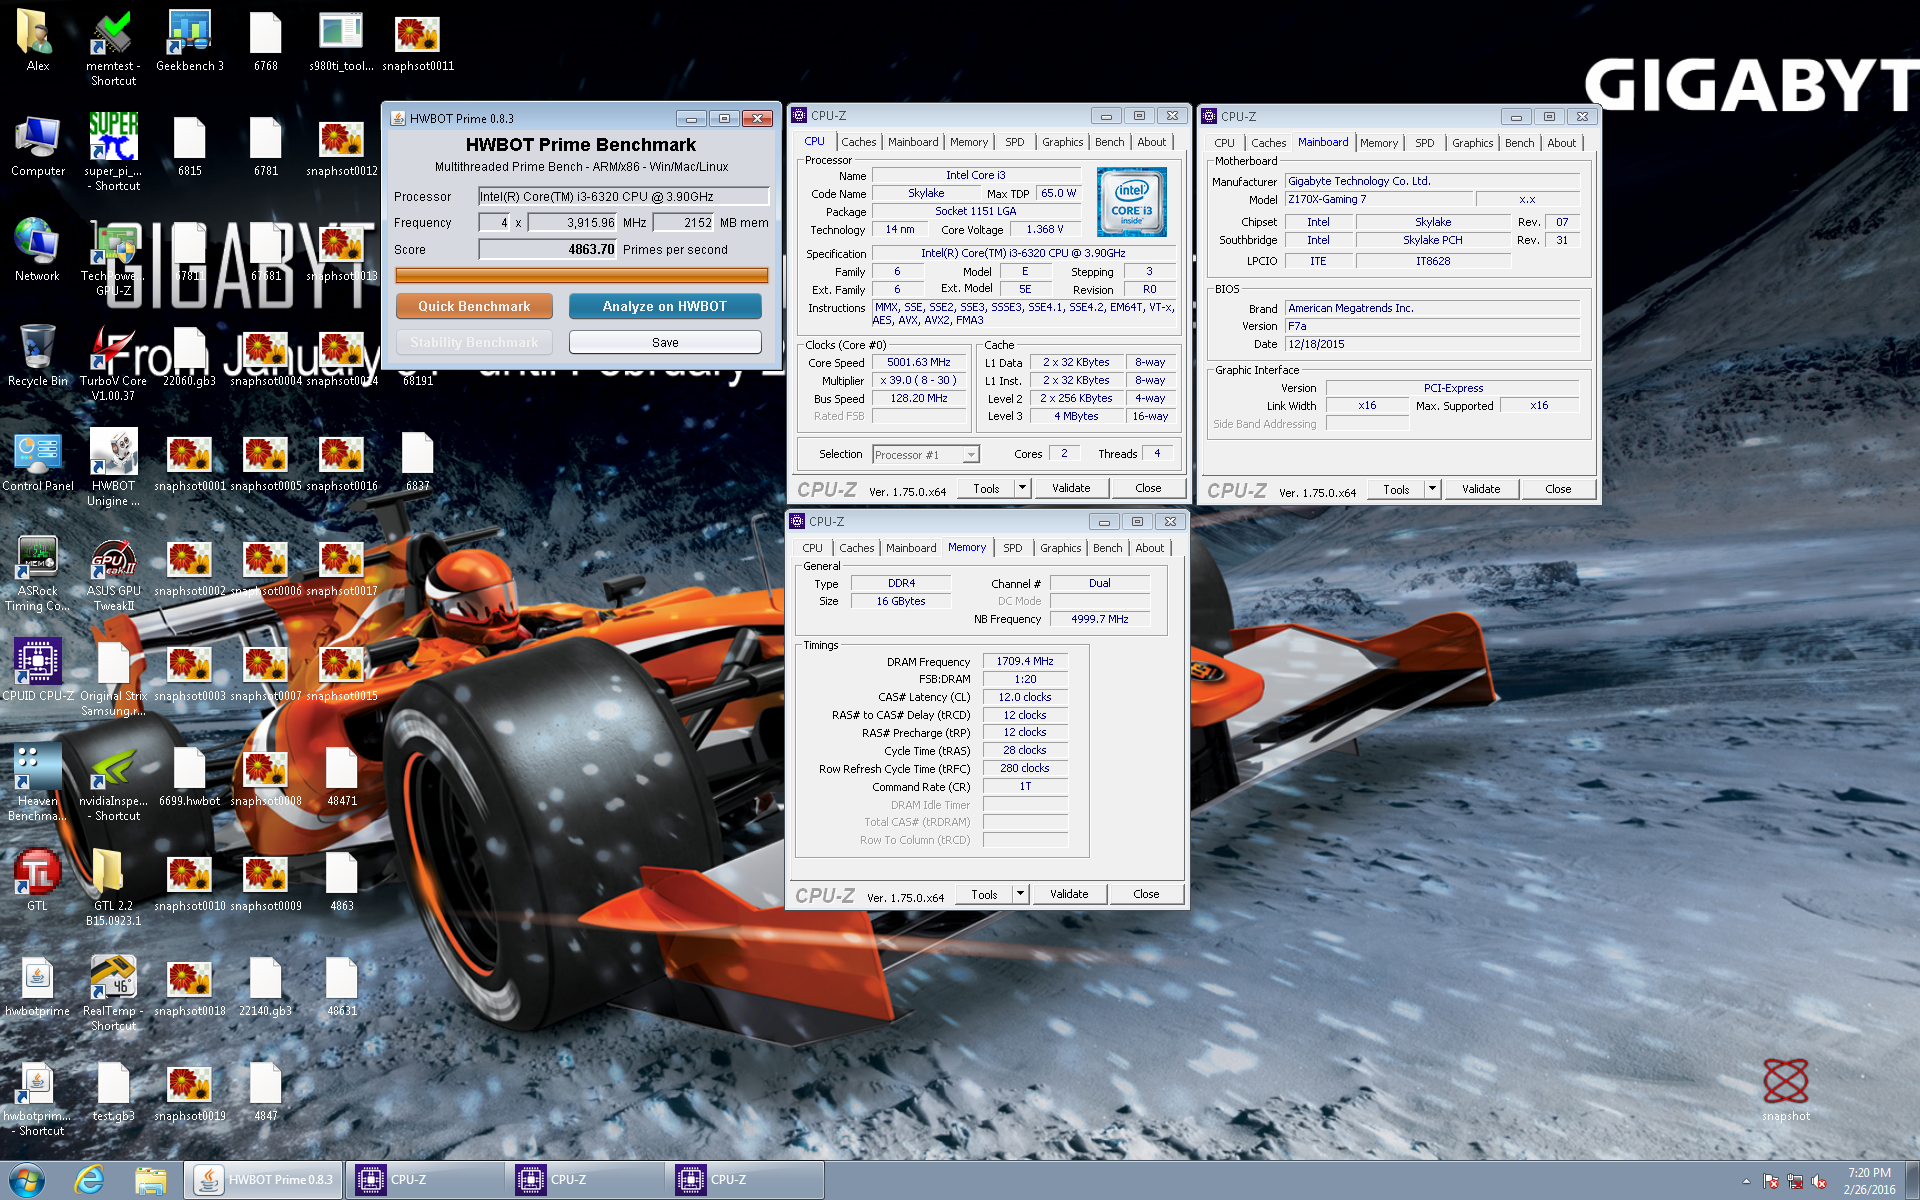The height and width of the screenshot is (1200, 1920).
Task: Open memtest Shortcut desktop icon
Action: pyautogui.click(x=113, y=48)
